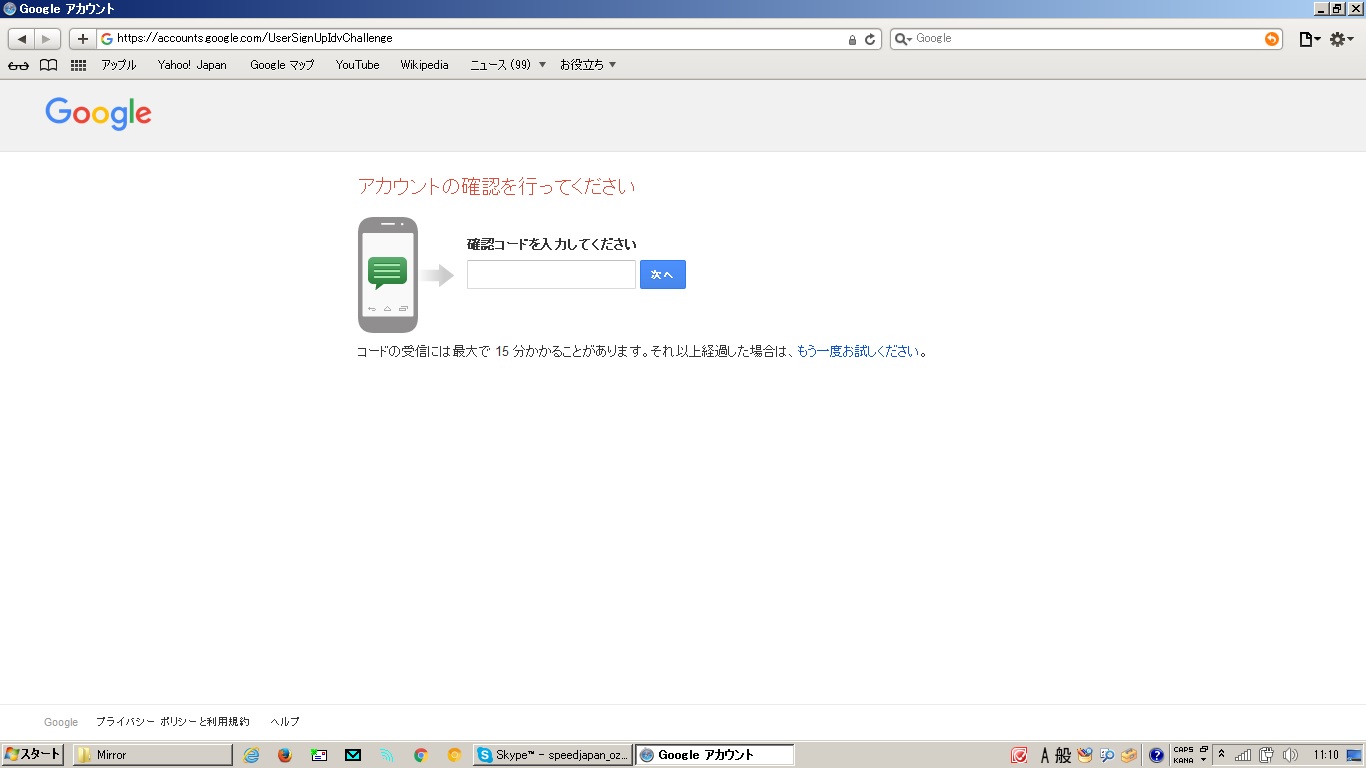Click the blue 次へ button
The width and height of the screenshot is (1366, 768).
(x=663, y=275)
